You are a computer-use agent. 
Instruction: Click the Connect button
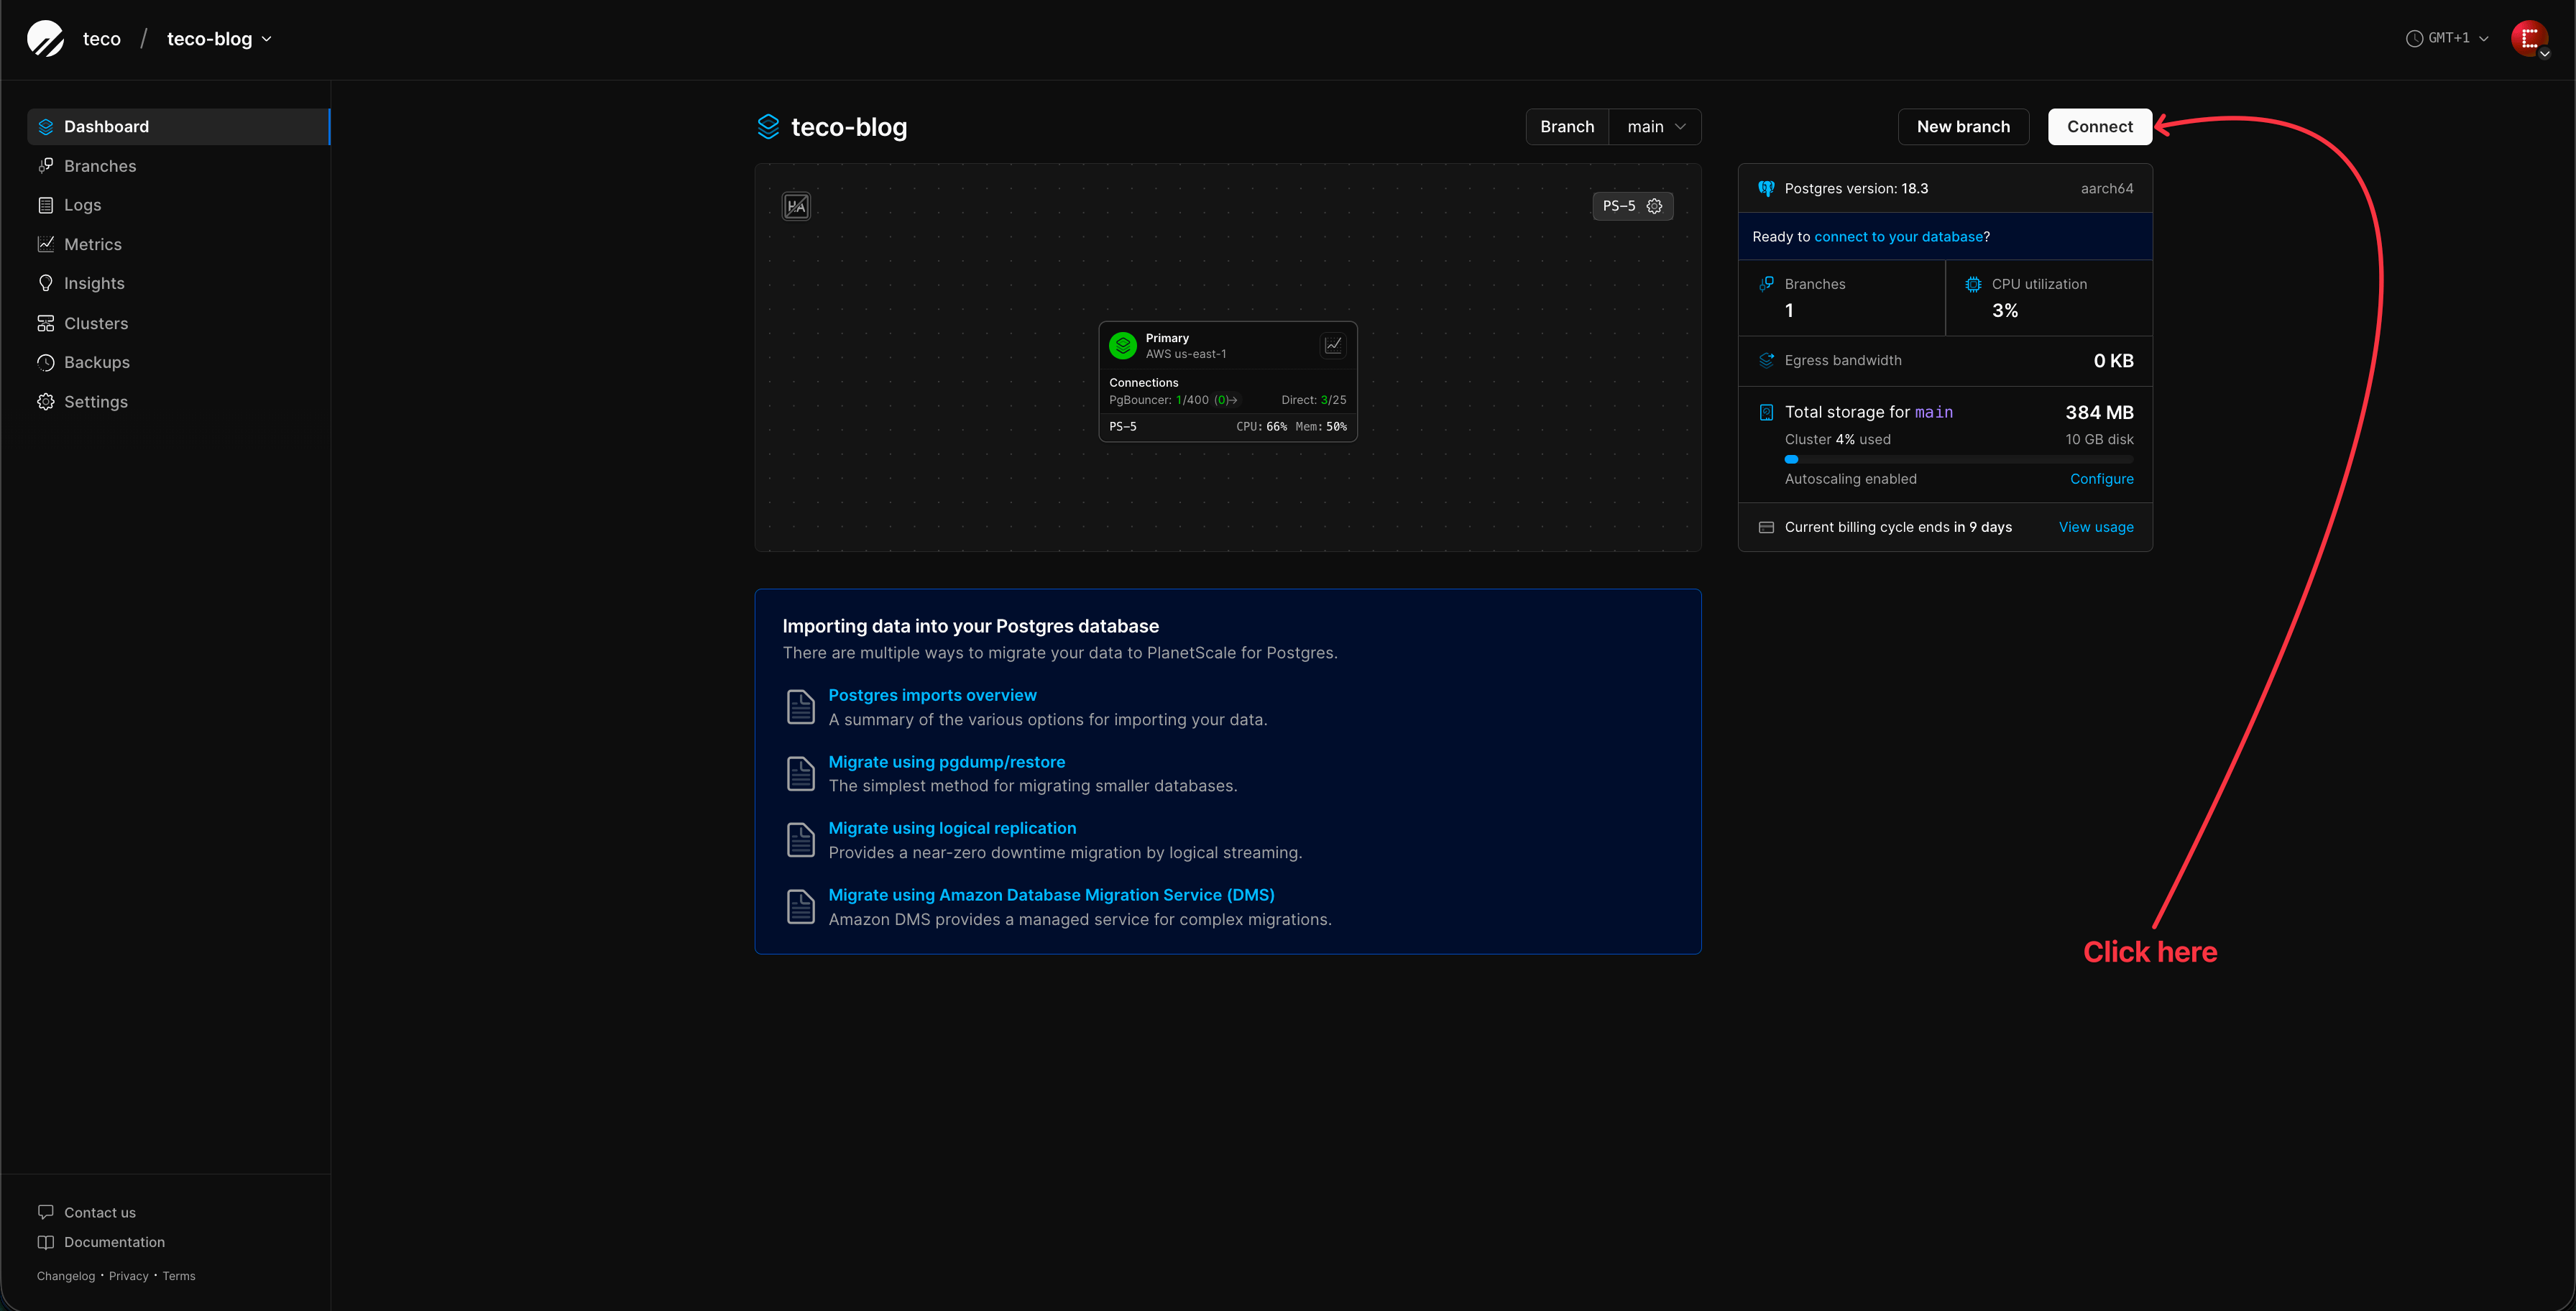tap(2099, 126)
